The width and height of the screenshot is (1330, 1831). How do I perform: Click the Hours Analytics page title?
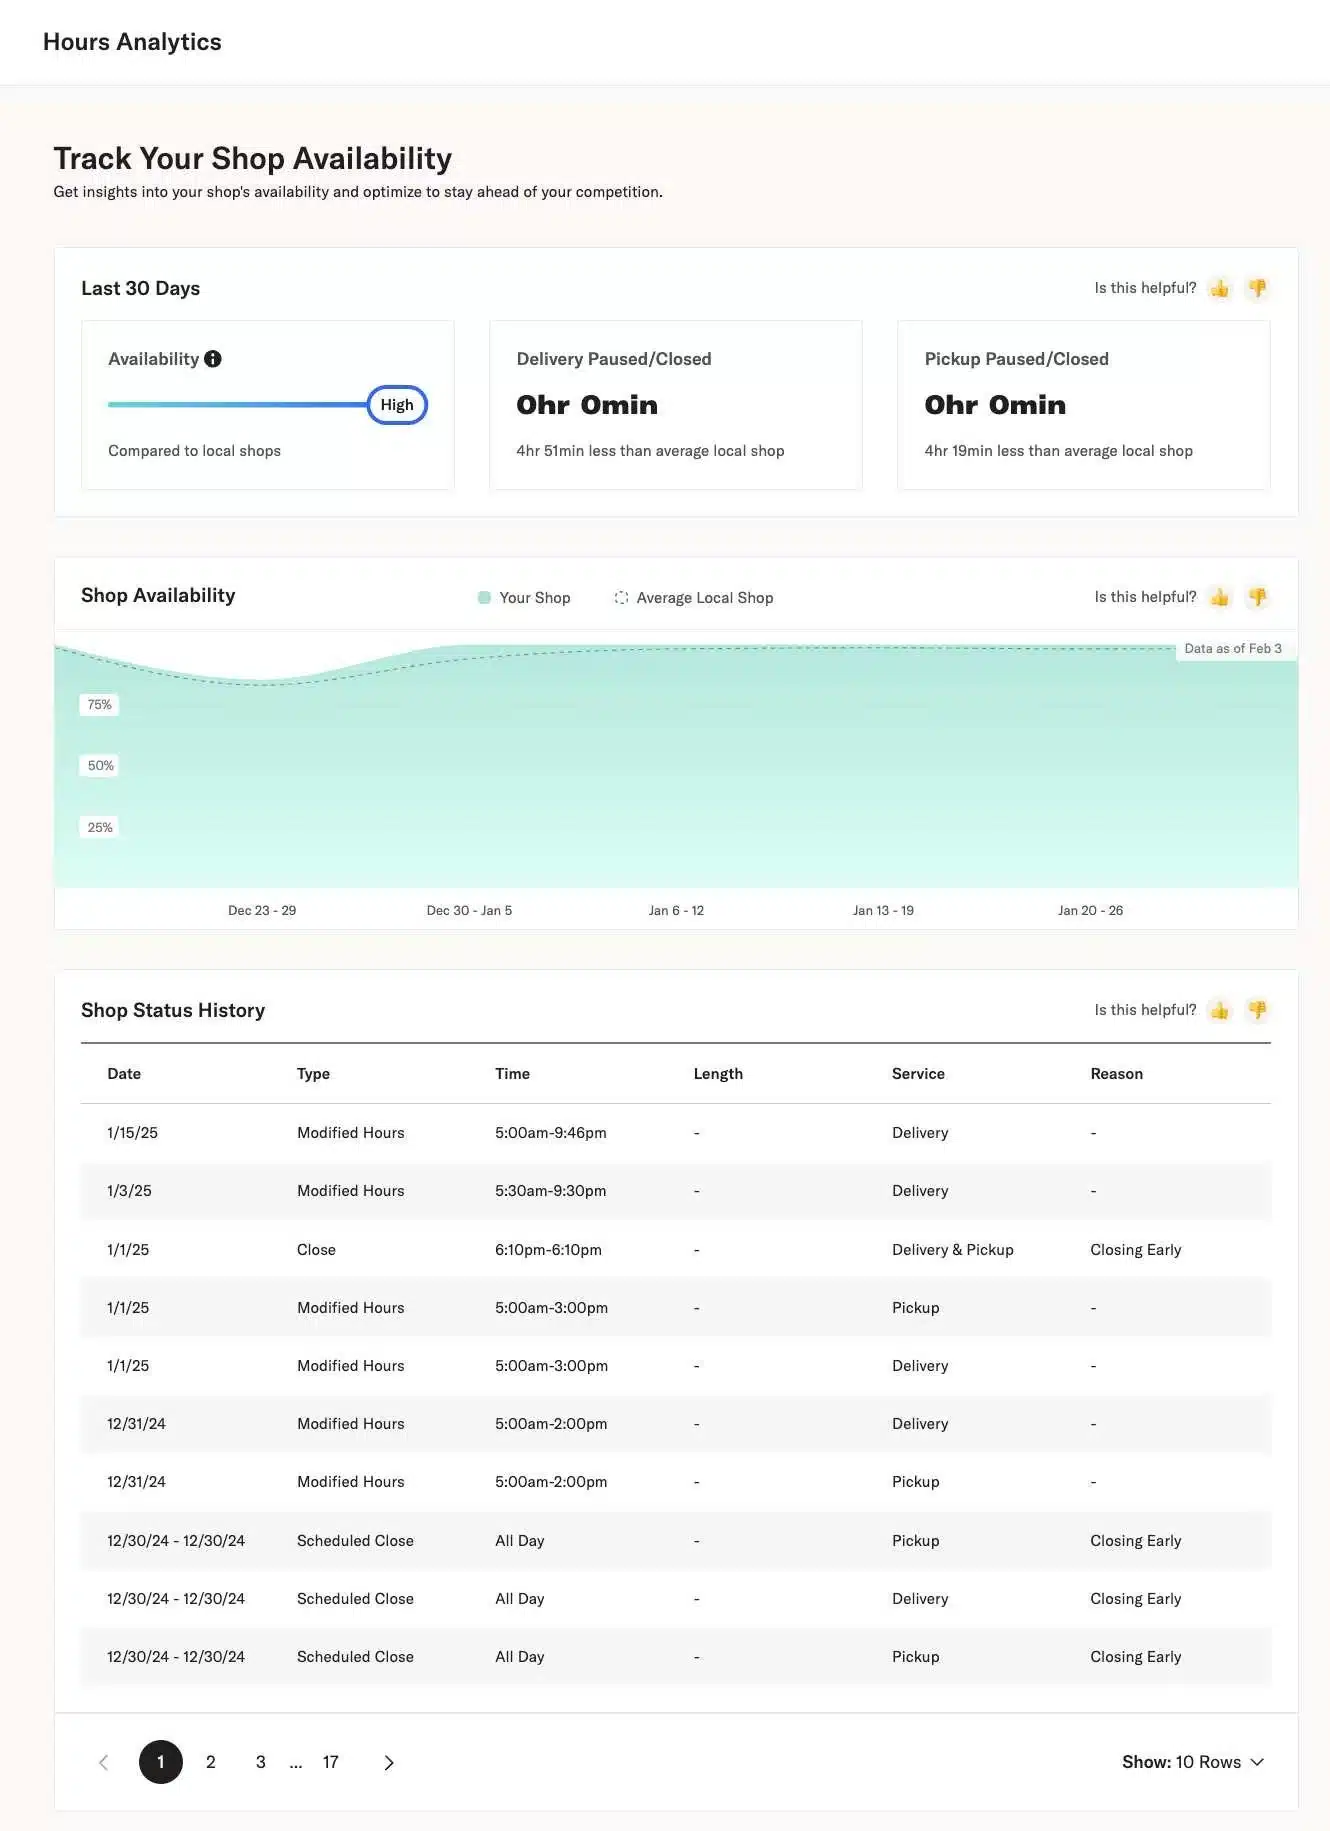(x=132, y=42)
